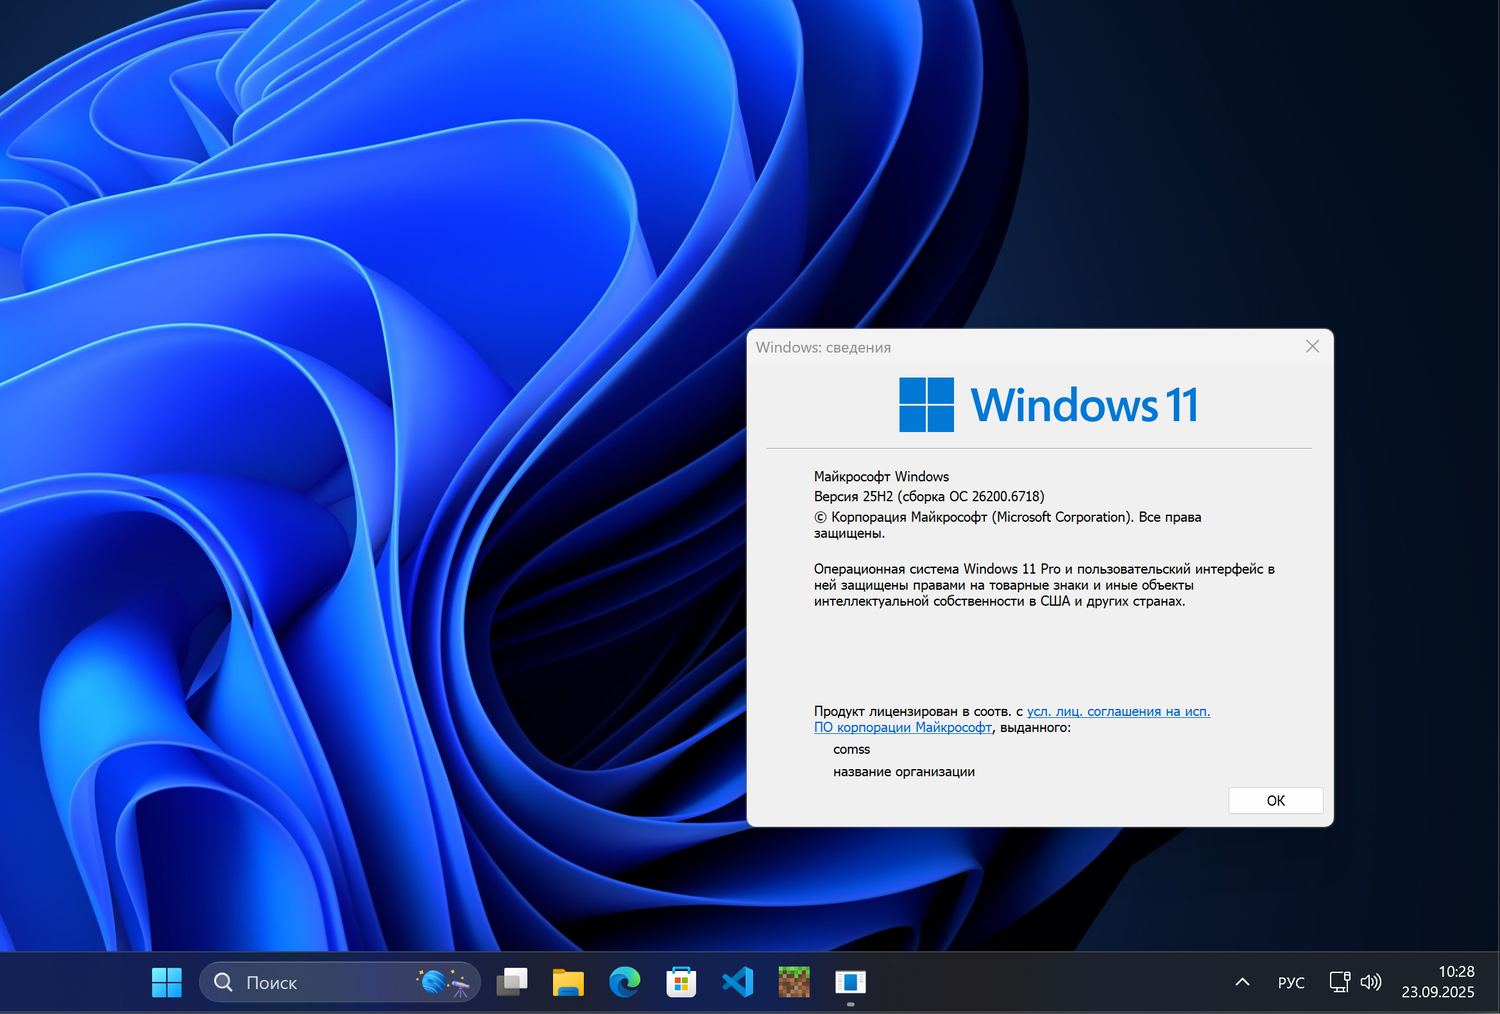Image resolution: width=1500 pixels, height=1014 pixels.
Task: Launch File Explorer from the taskbar
Action: coord(568,983)
